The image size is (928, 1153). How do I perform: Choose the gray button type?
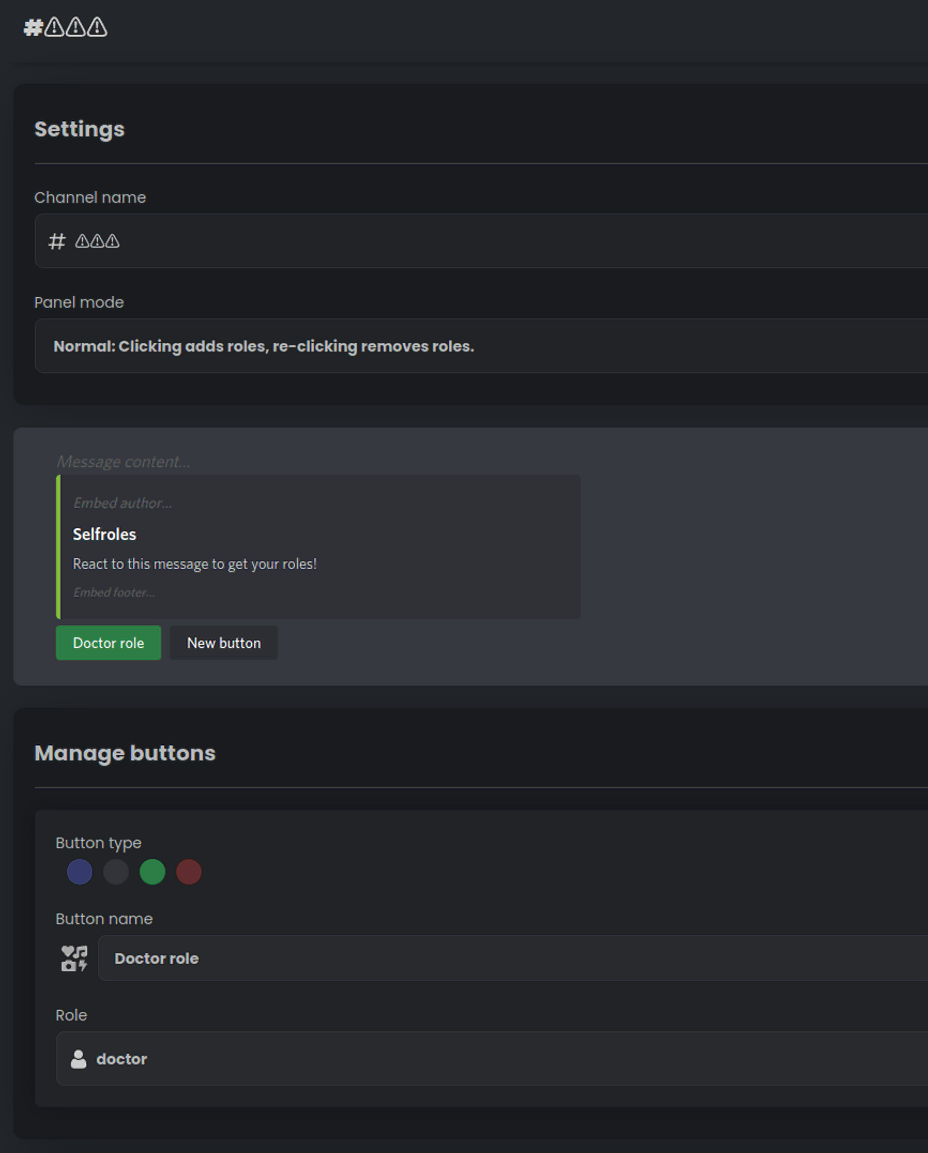[x=116, y=872]
